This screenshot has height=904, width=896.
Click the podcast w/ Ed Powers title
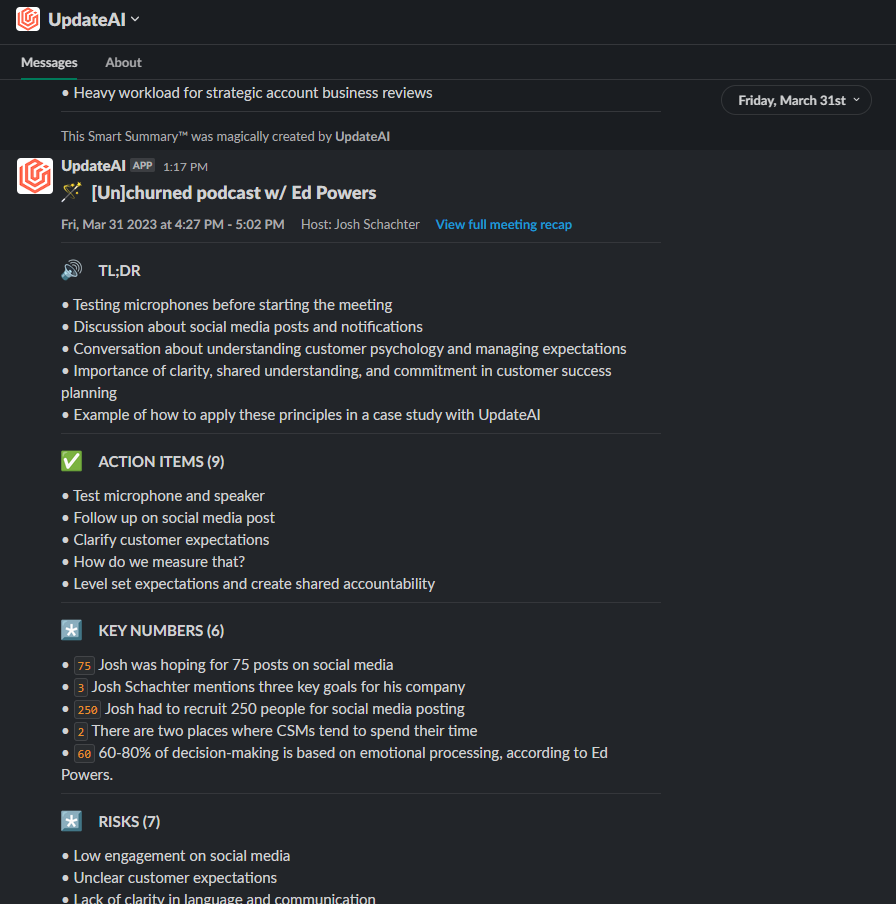pos(234,193)
